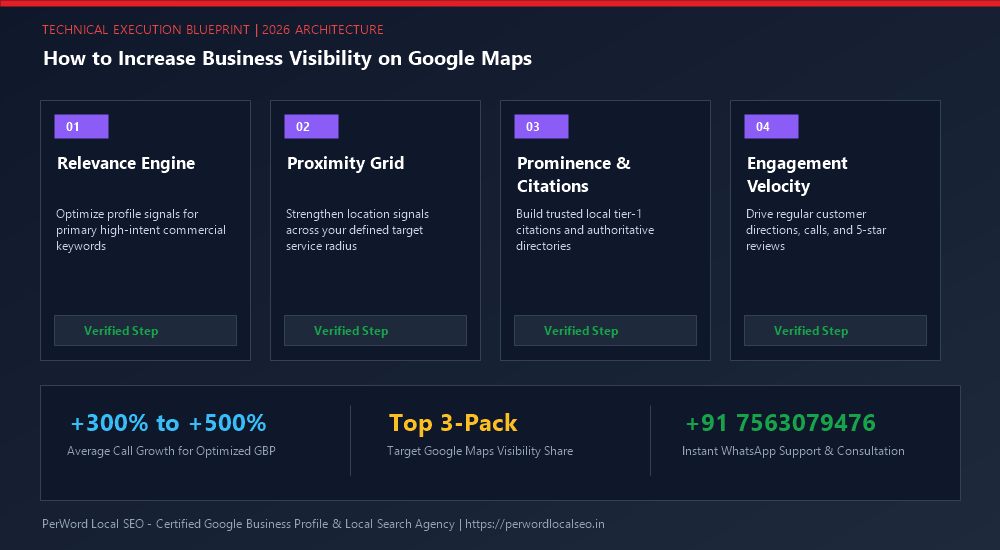This screenshot has height=550, width=1000.
Task: Click 'Strengthen location signals' description text
Action: pyautogui.click(x=357, y=230)
